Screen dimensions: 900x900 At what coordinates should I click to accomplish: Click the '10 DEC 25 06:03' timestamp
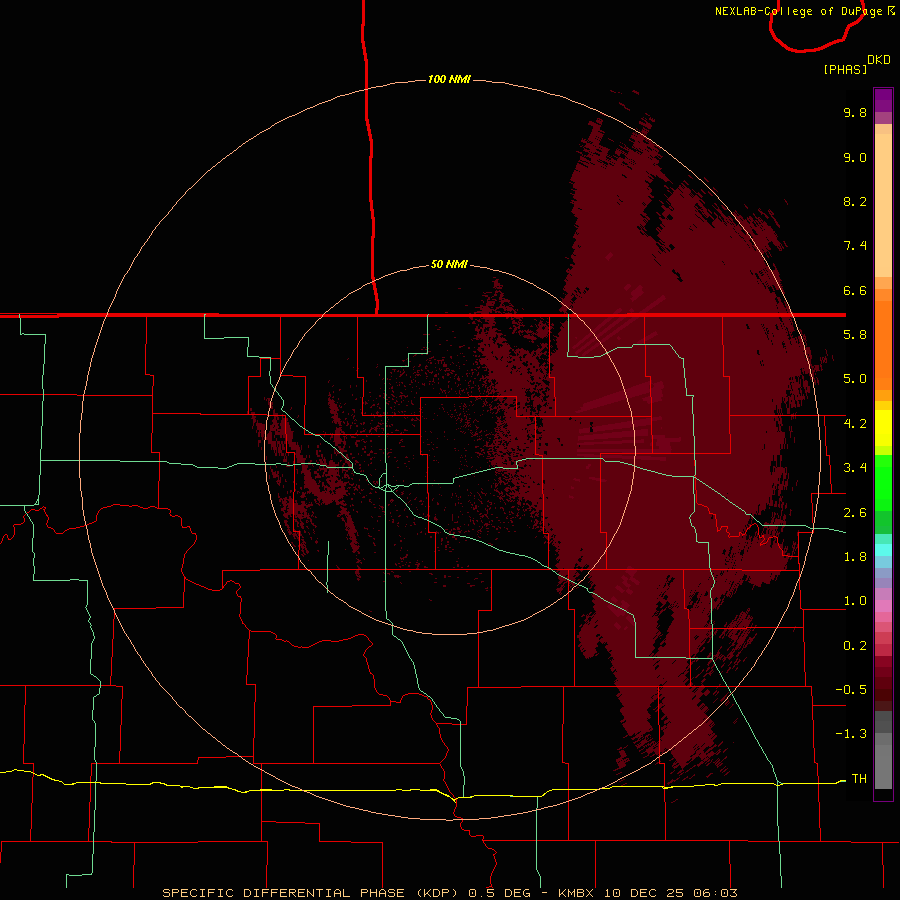(671, 893)
